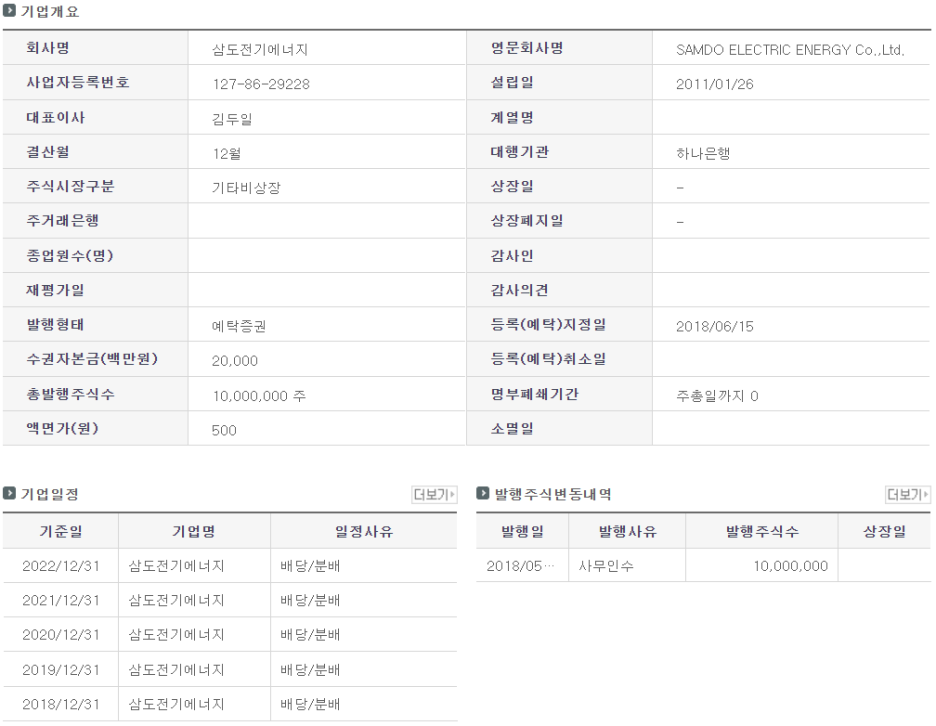This screenshot has width=936, height=726.
Task: Click the 수권자본금(백만원) label cell
Action: 96,359
